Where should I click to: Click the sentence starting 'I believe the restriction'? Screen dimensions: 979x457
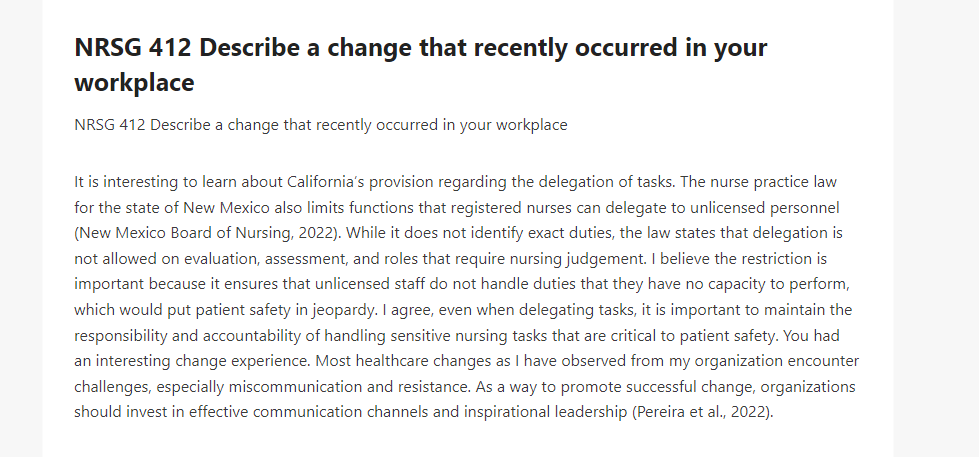[462, 284]
